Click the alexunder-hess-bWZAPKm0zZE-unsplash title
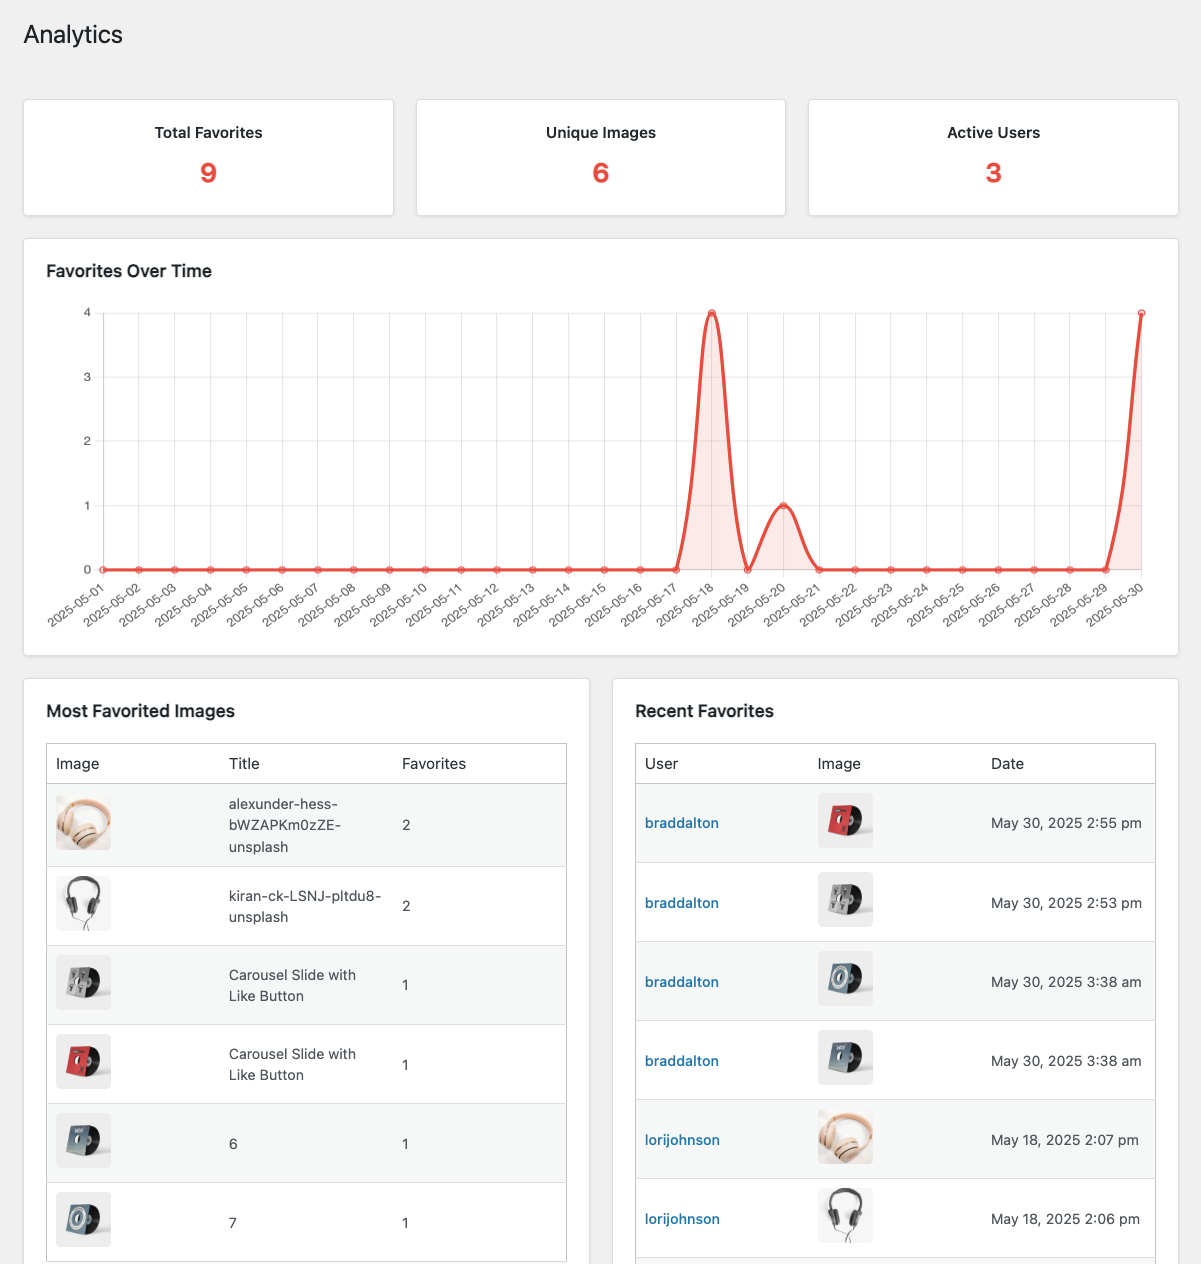Screen dimensions: 1201x1264 click(x=284, y=825)
